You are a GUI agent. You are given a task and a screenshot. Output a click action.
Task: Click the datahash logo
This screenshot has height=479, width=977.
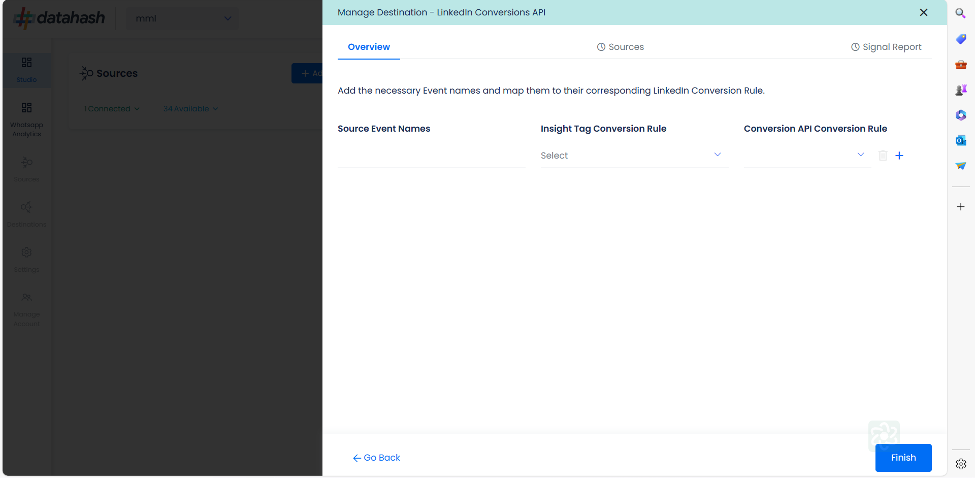coord(59,17)
